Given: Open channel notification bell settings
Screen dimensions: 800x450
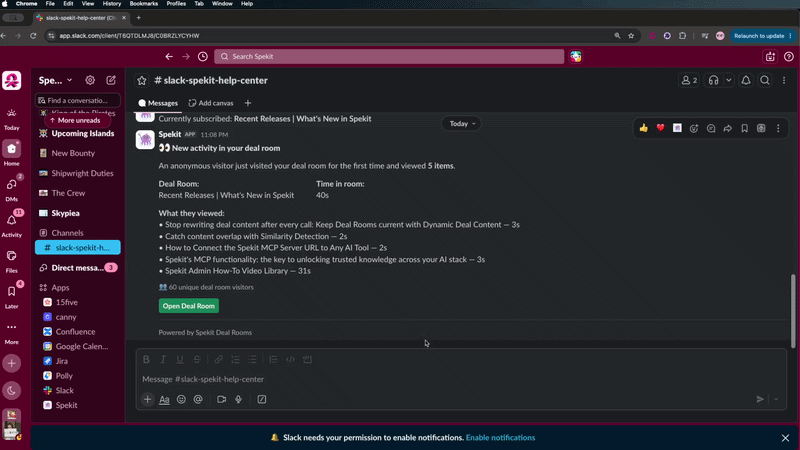Looking at the screenshot, I should click(746, 81).
